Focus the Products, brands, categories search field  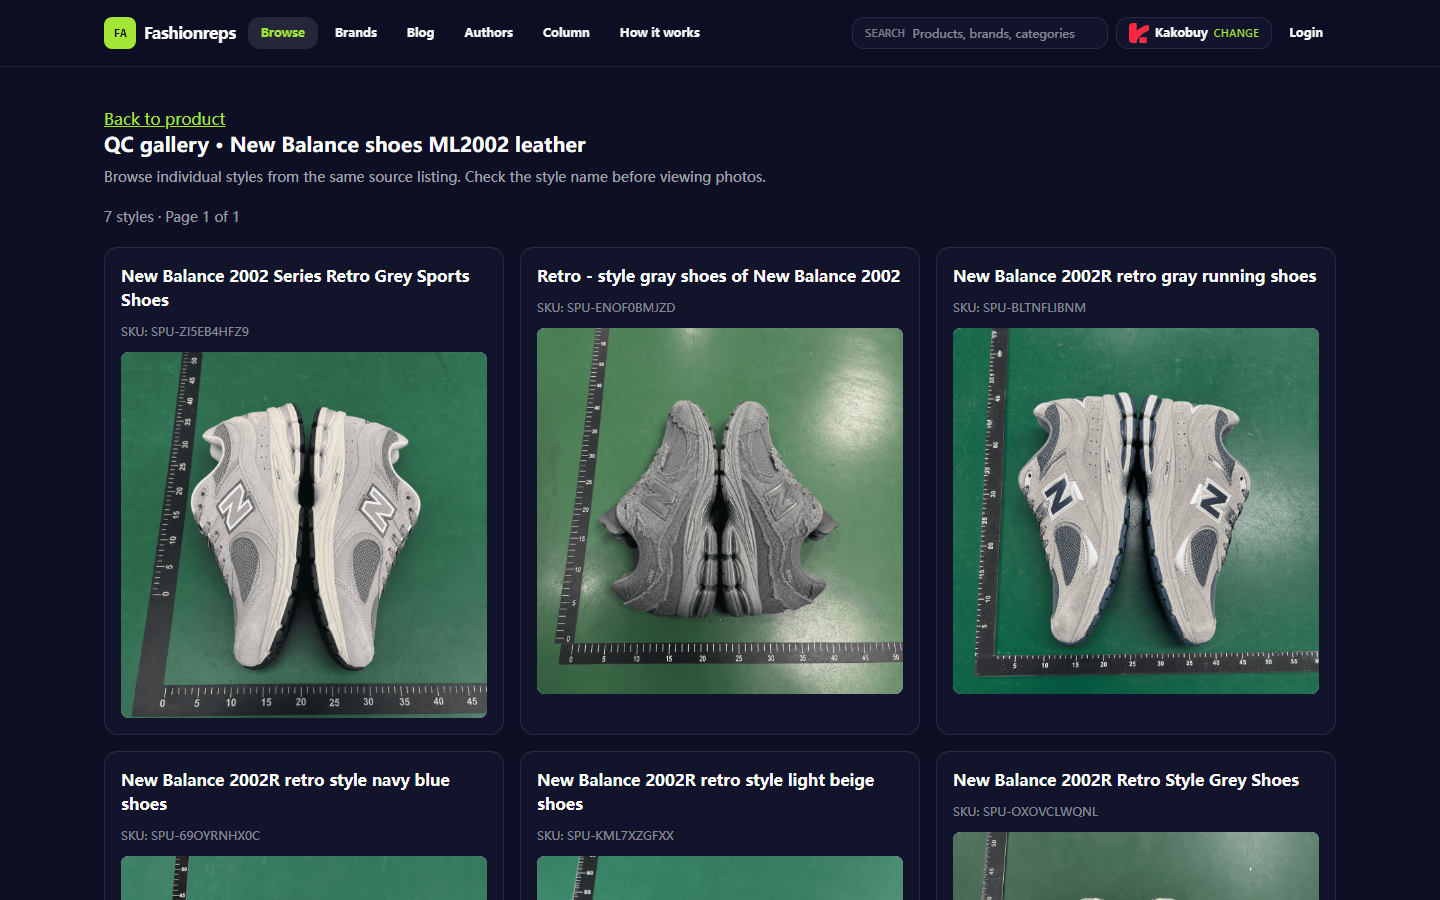pos(980,33)
